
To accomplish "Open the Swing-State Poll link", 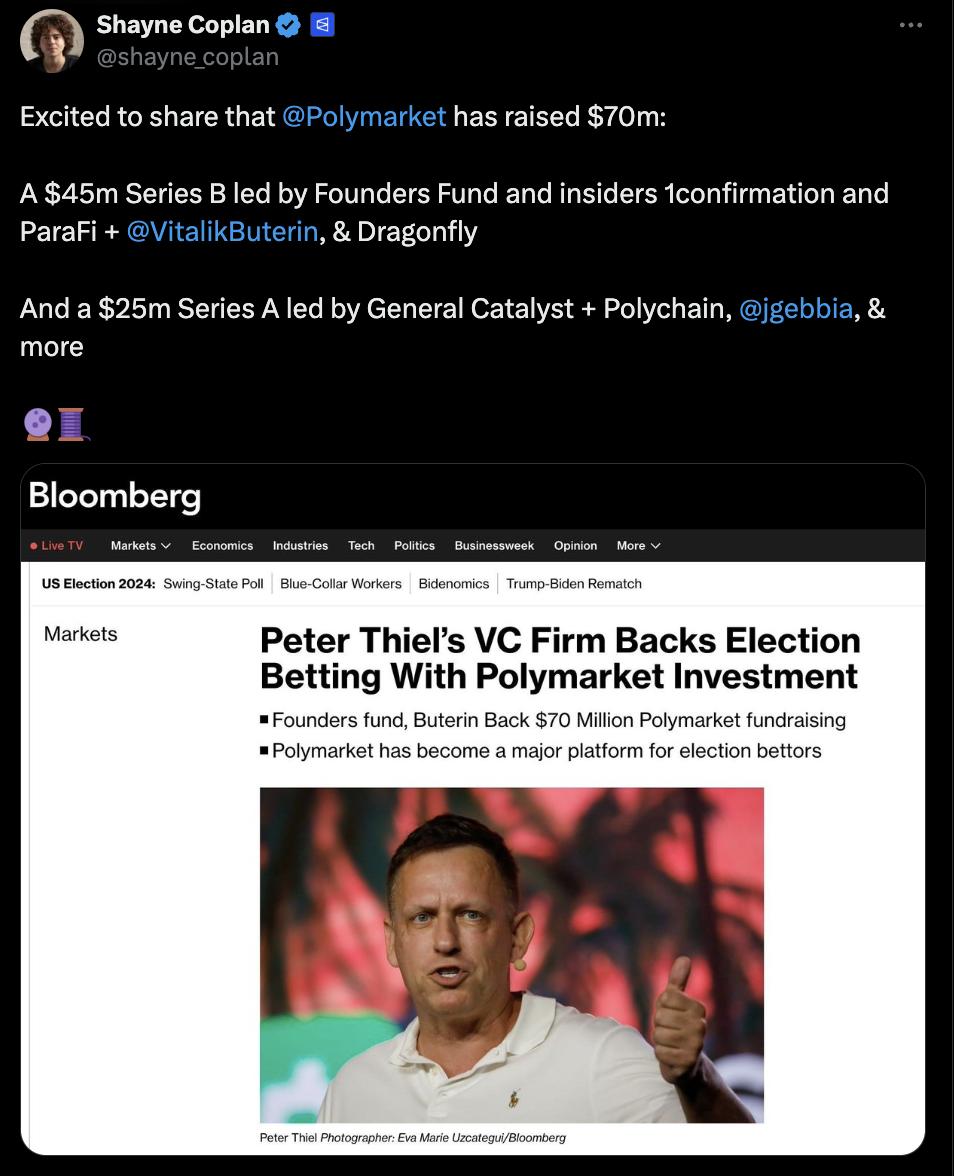I will point(213,584).
